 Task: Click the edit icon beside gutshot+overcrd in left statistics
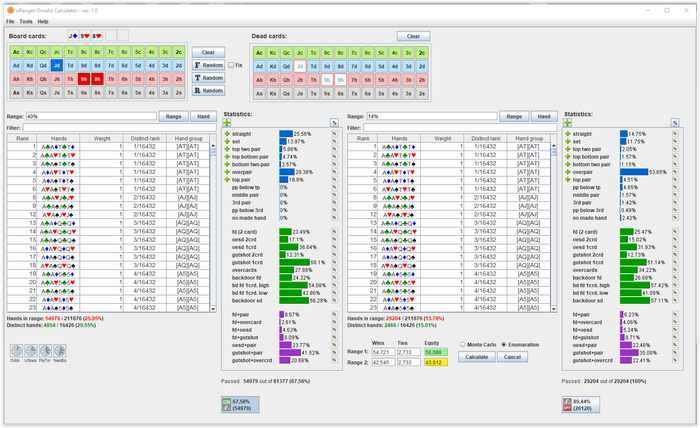click(x=334, y=360)
